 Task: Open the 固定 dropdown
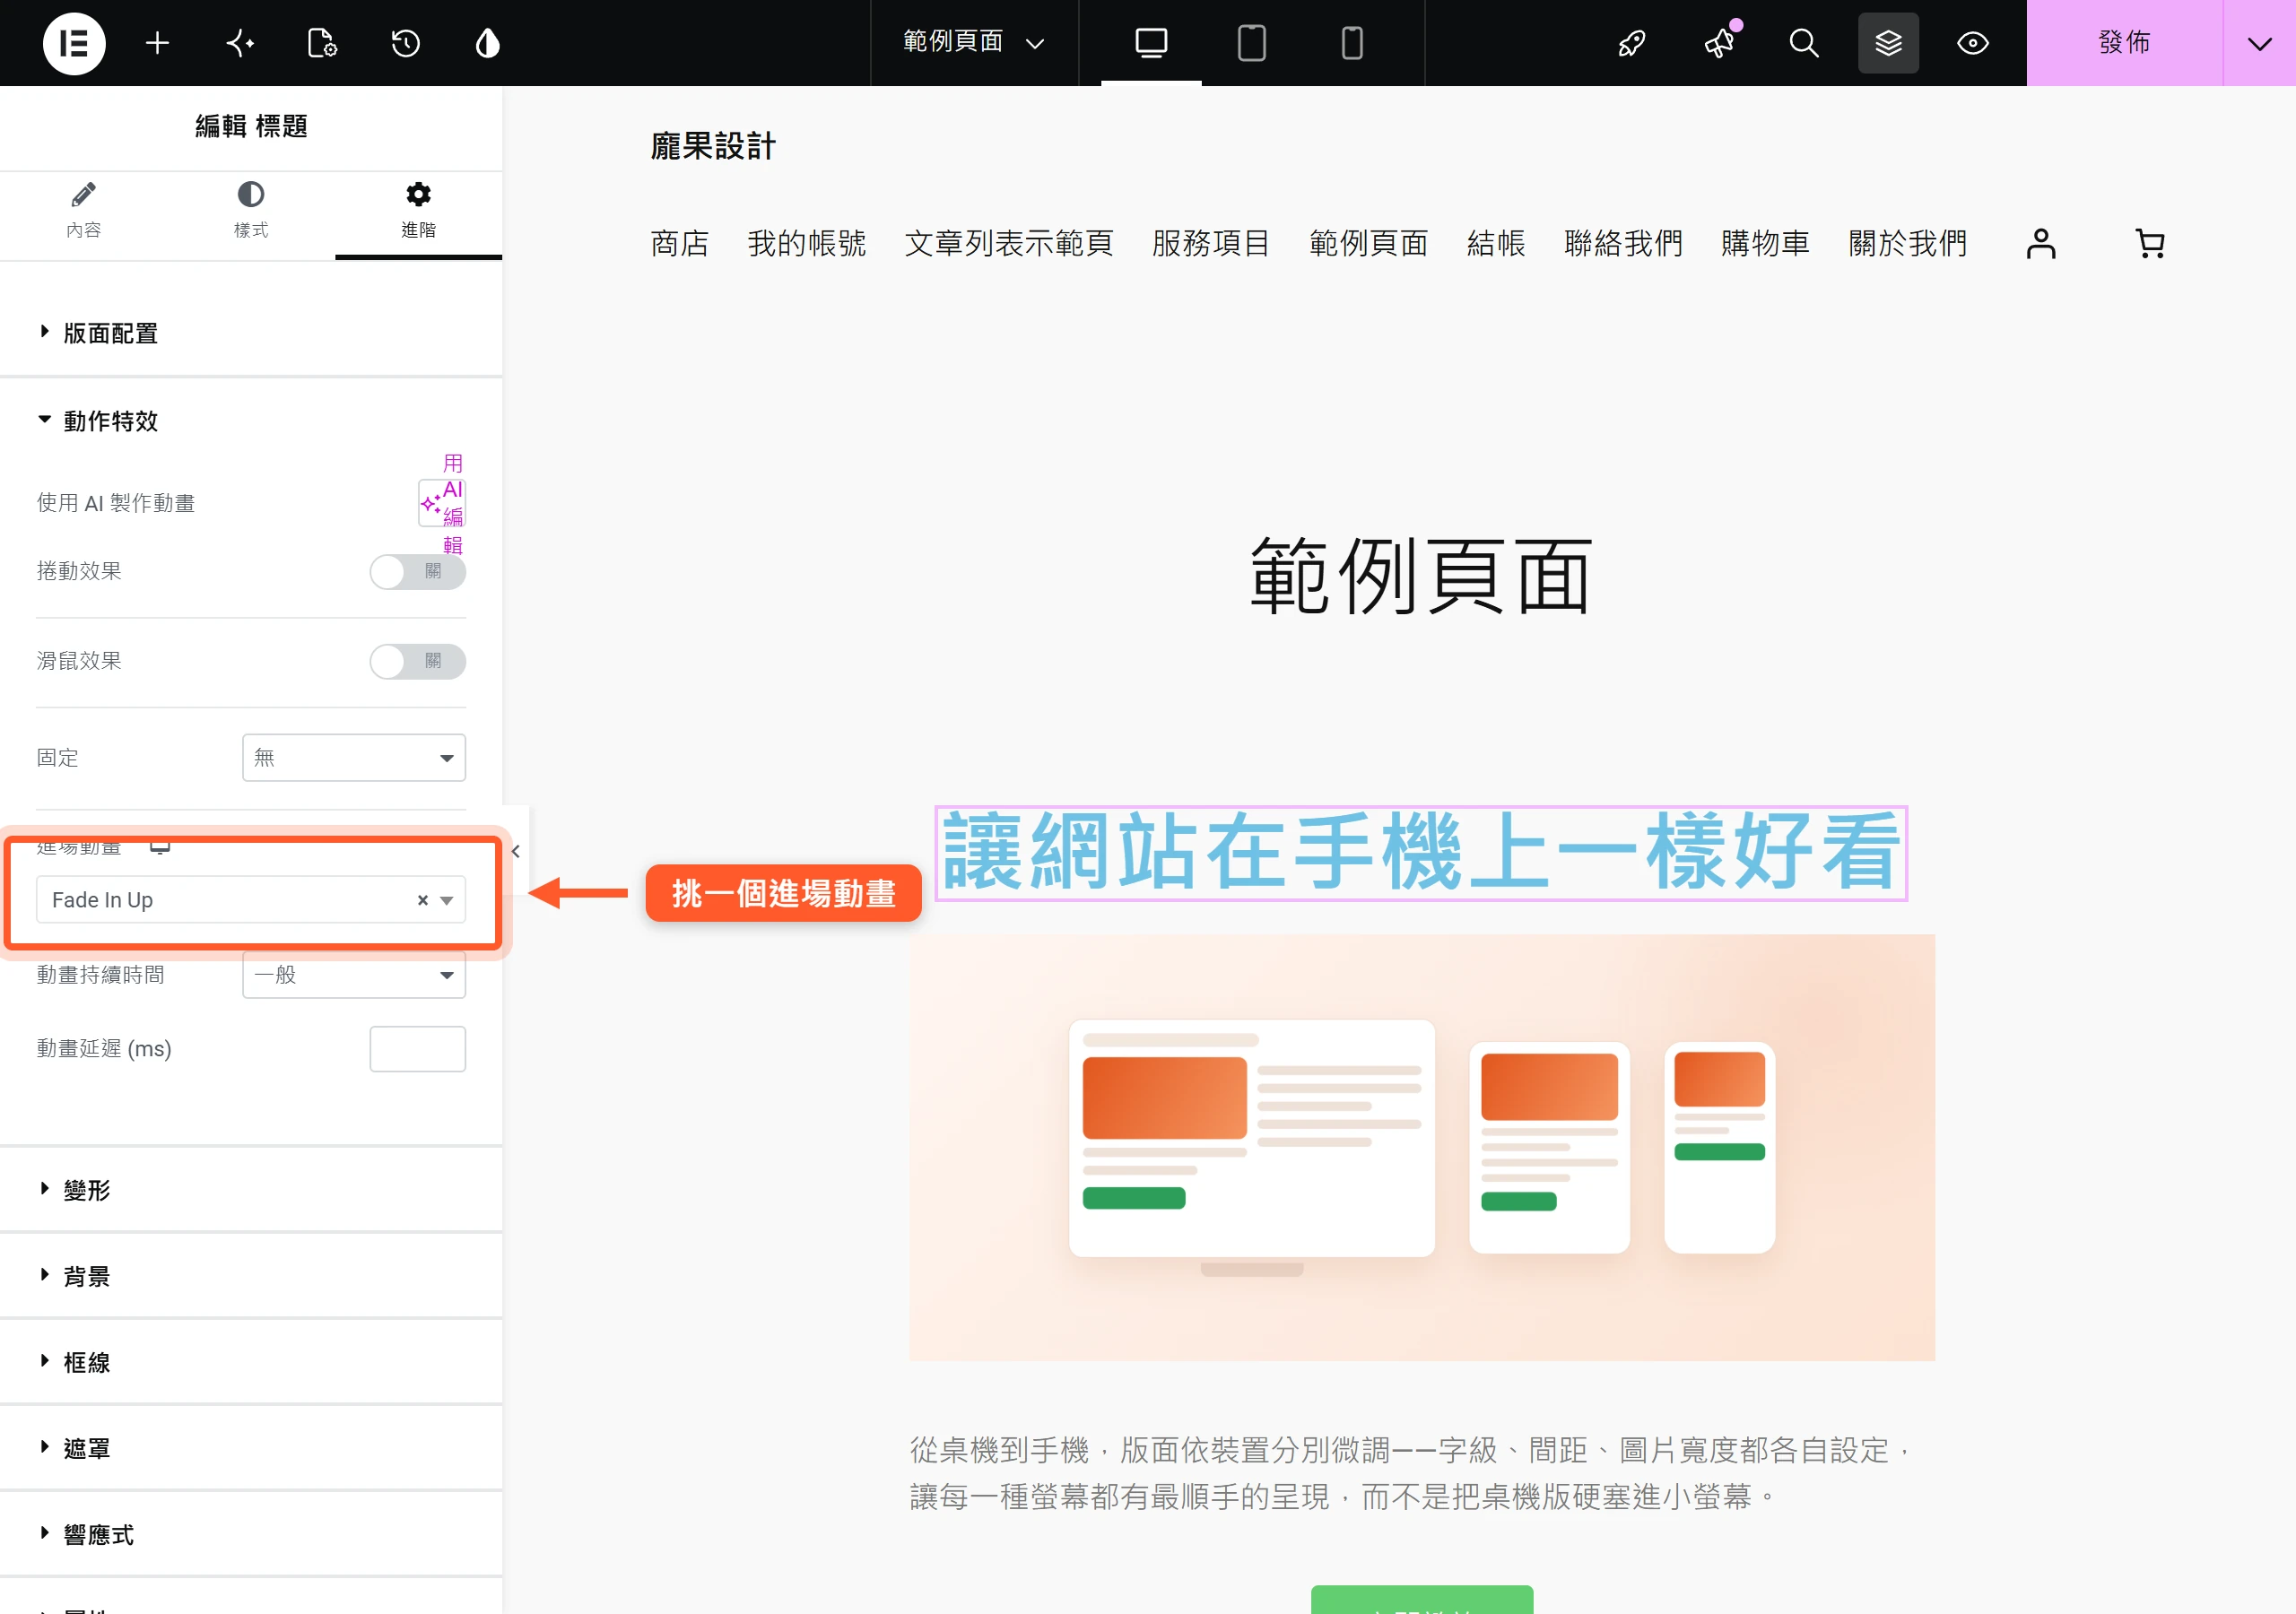click(354, 758)
